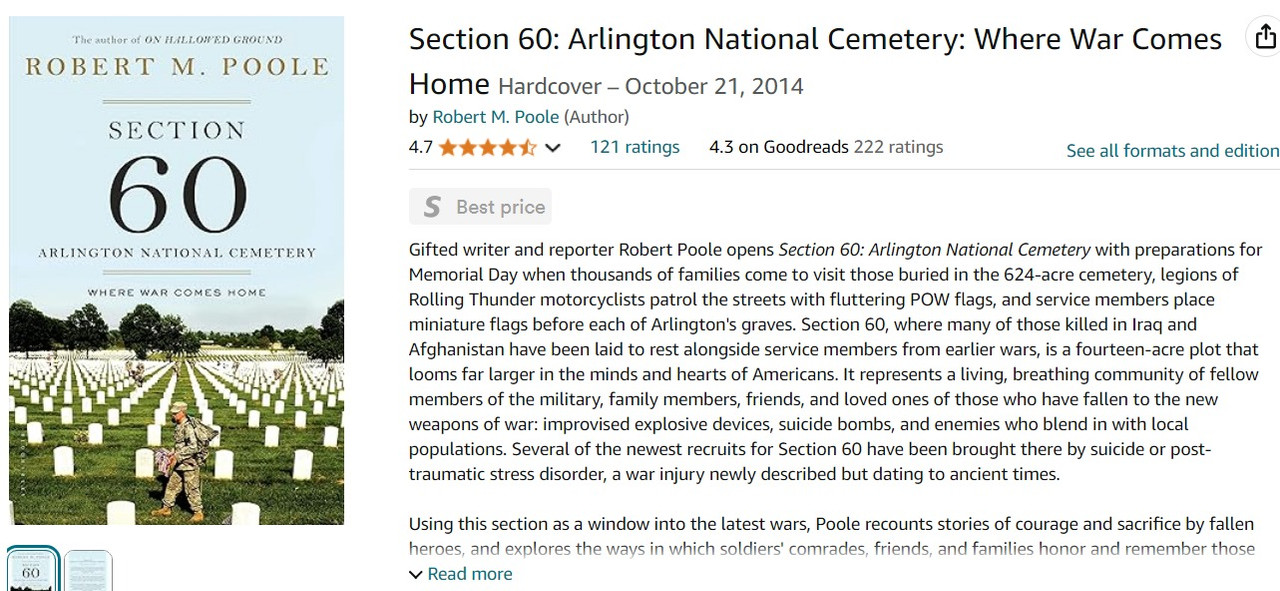Click the Section 60 book title heading
This screenshot has height=591, width=1280.
[x=815, y=60]
